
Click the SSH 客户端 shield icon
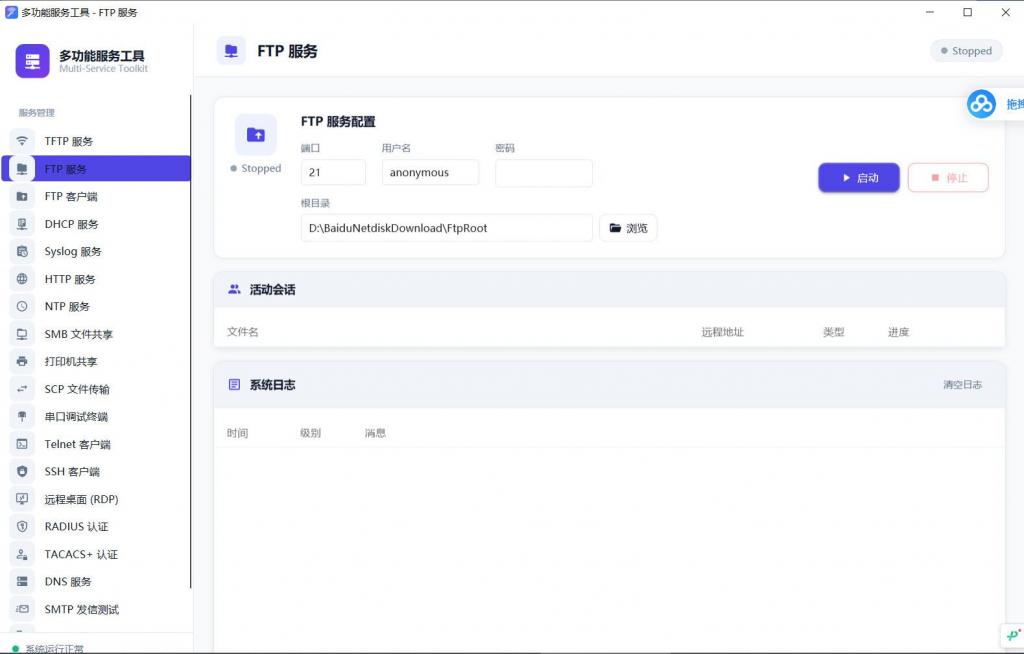[x=22, y=472]
